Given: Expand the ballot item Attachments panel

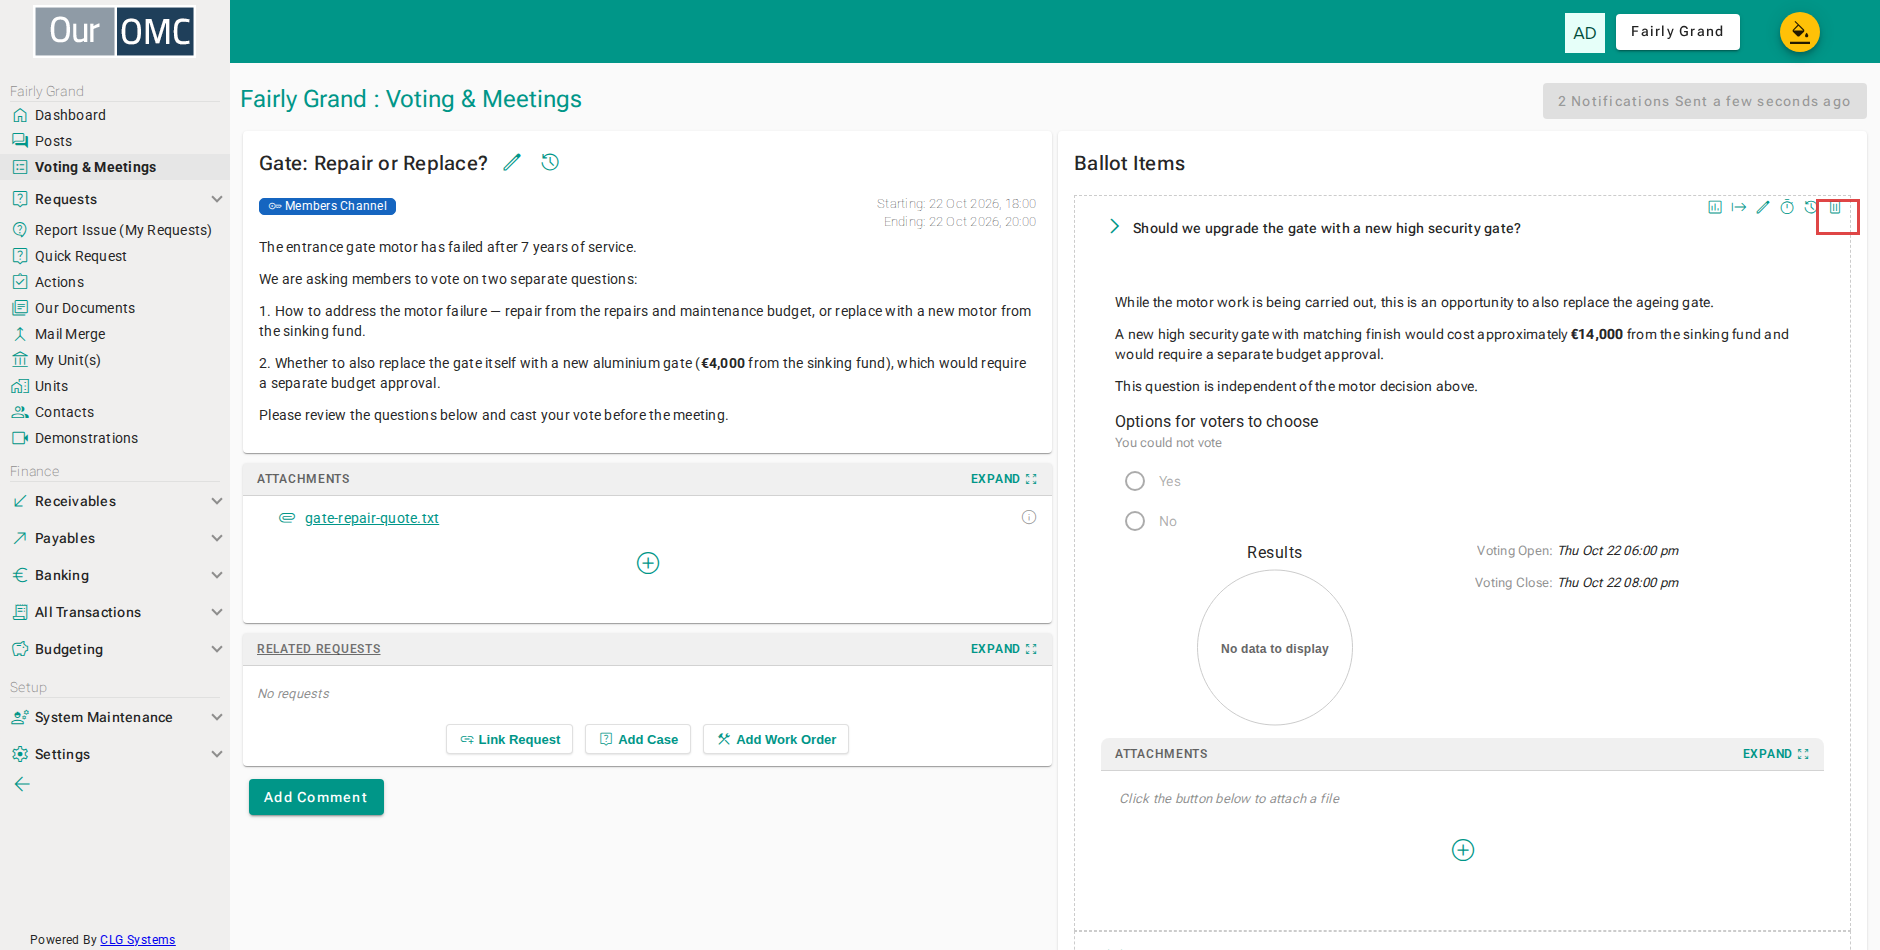Looking at the screenshot, I should tap(1776, 754).
